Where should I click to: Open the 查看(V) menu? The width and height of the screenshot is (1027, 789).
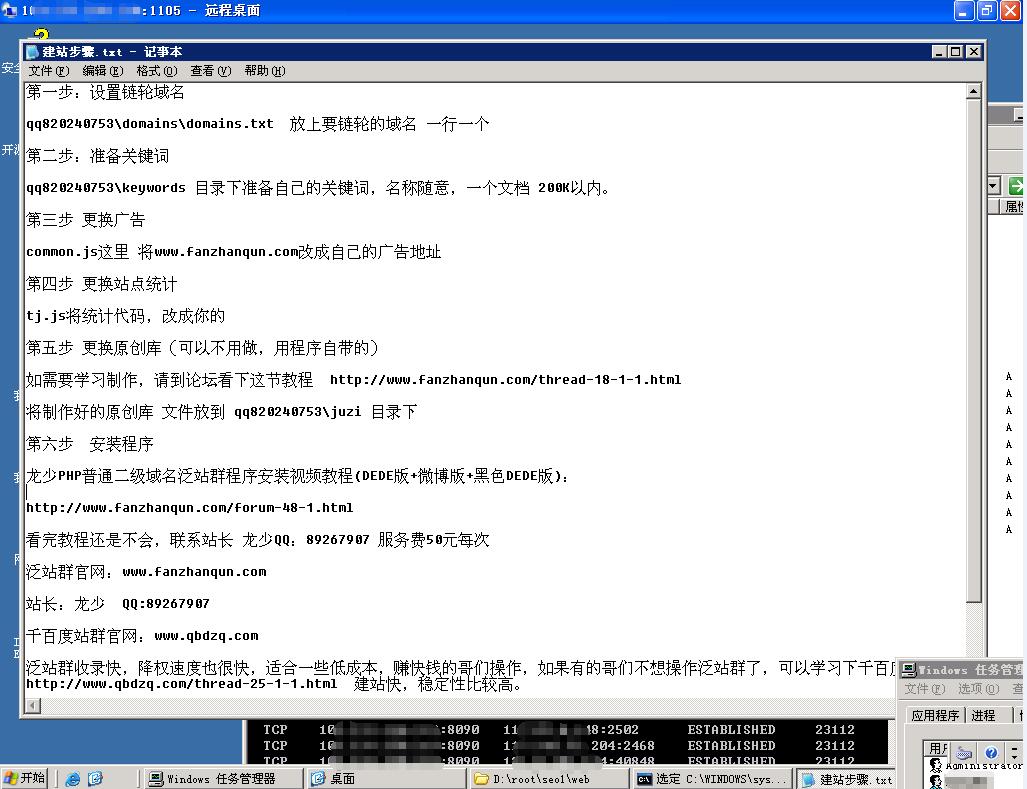coord(210,71)
